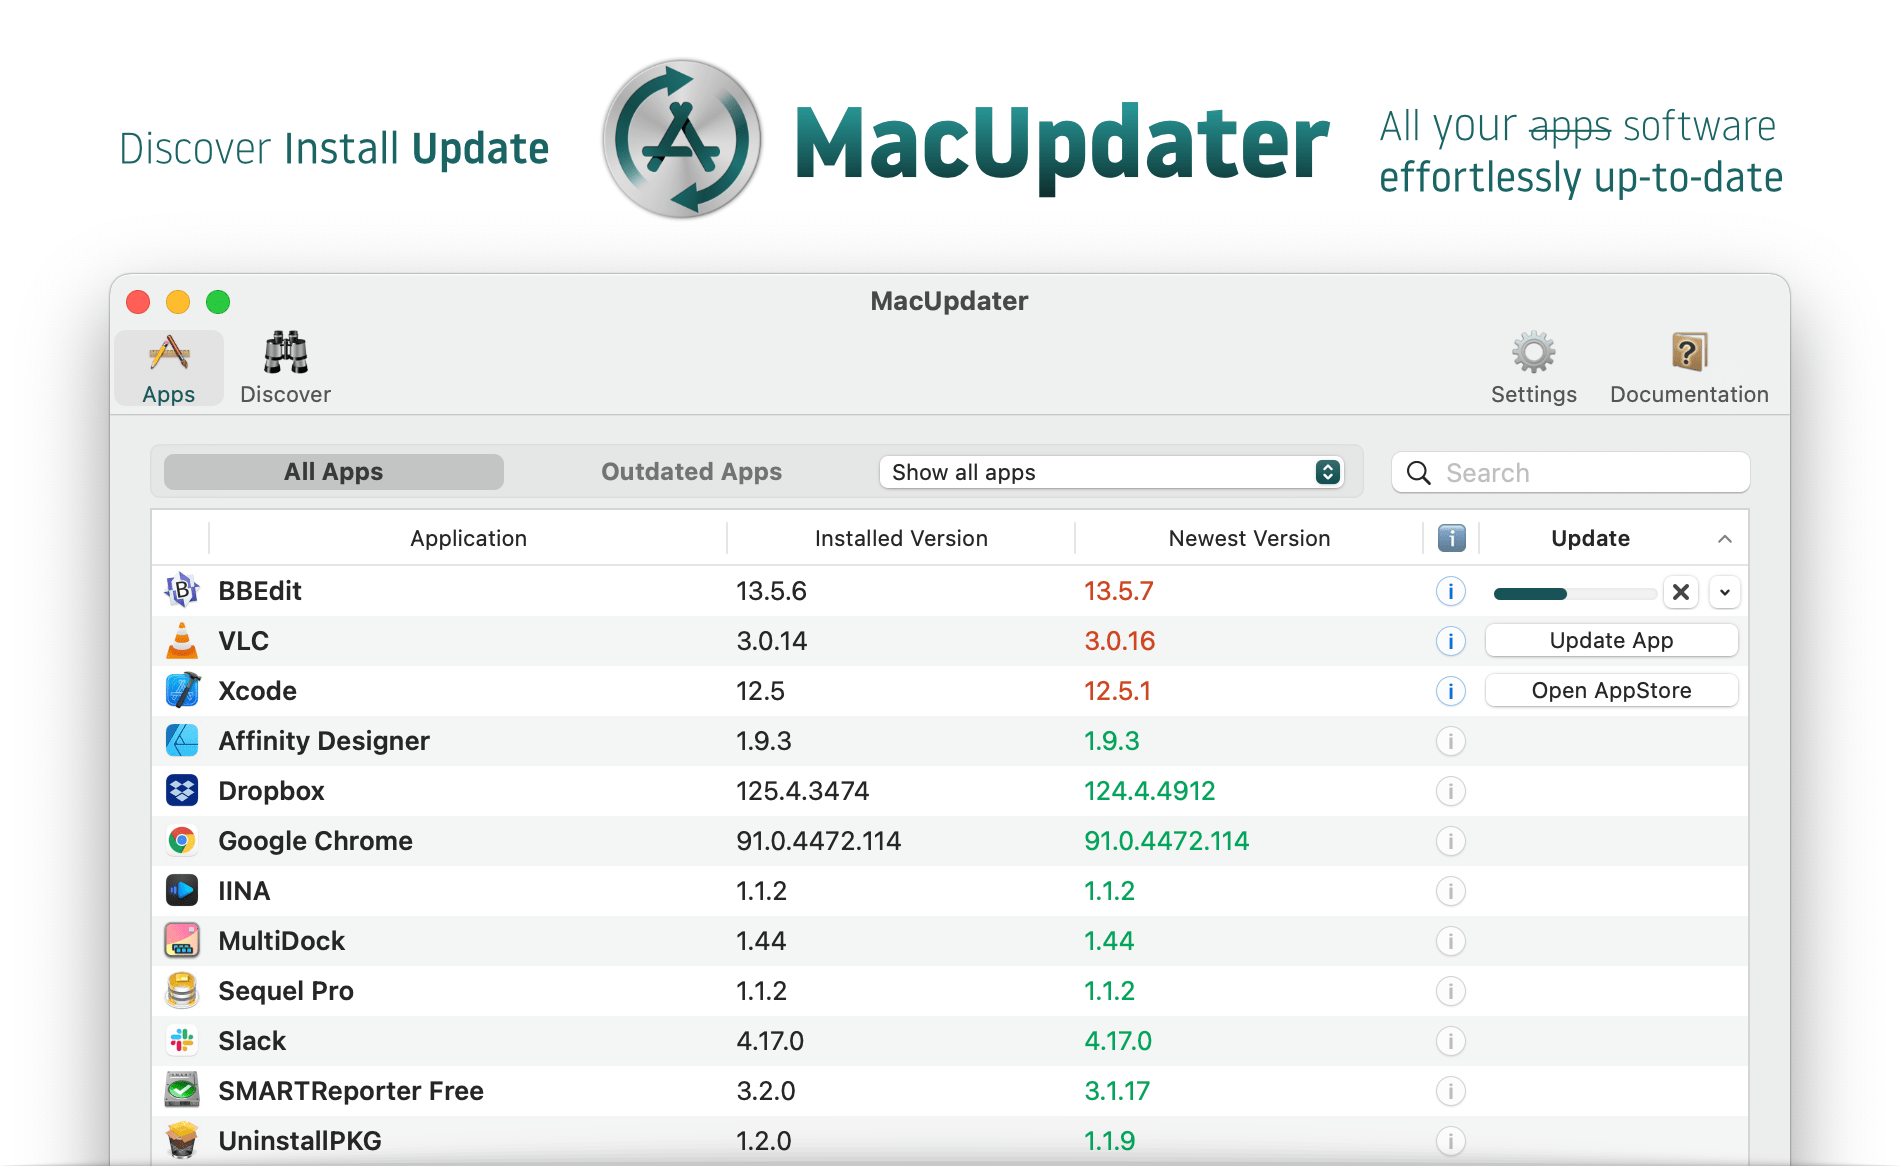The image size is (1900, 1166).
Task: Click Slack installed version 4.17.0
Action: [770, 1041]
